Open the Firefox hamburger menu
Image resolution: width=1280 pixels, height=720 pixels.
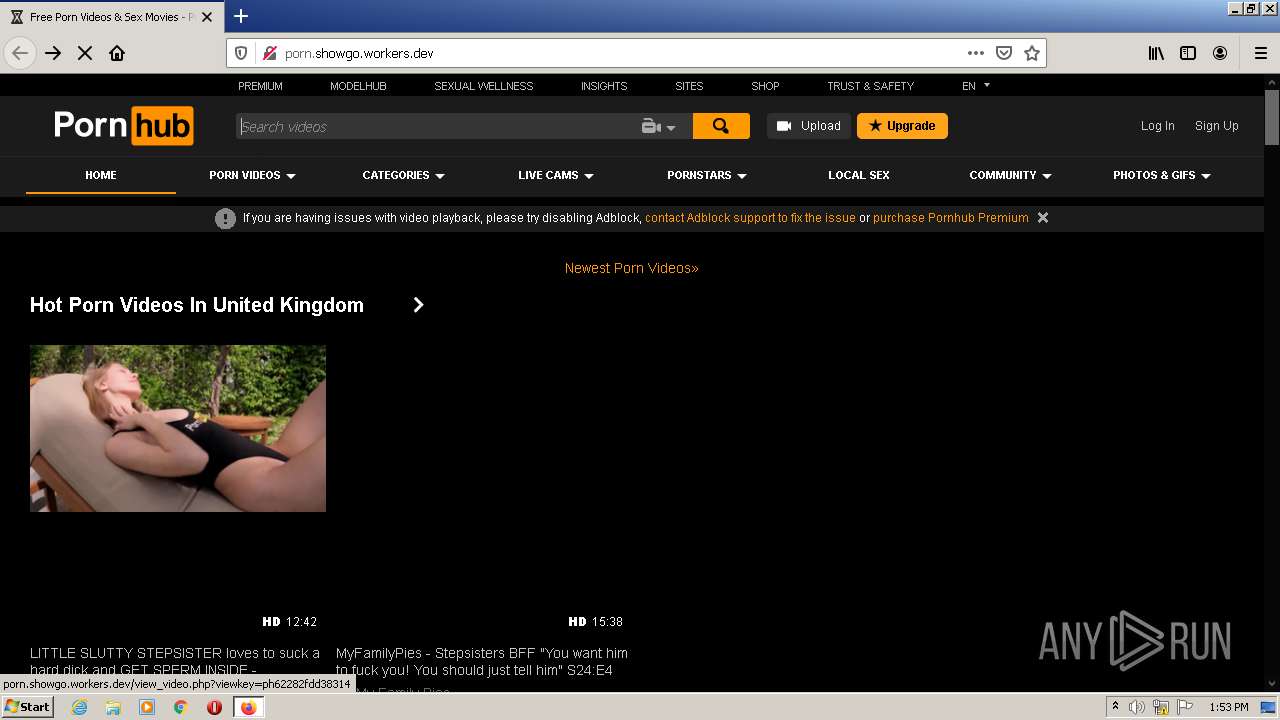point(1261,53)
